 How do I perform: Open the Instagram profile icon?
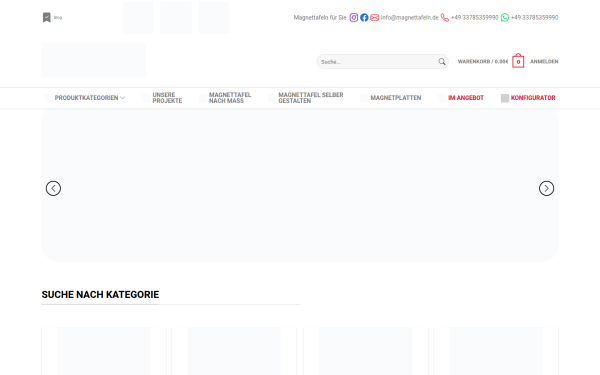point(354,18)
